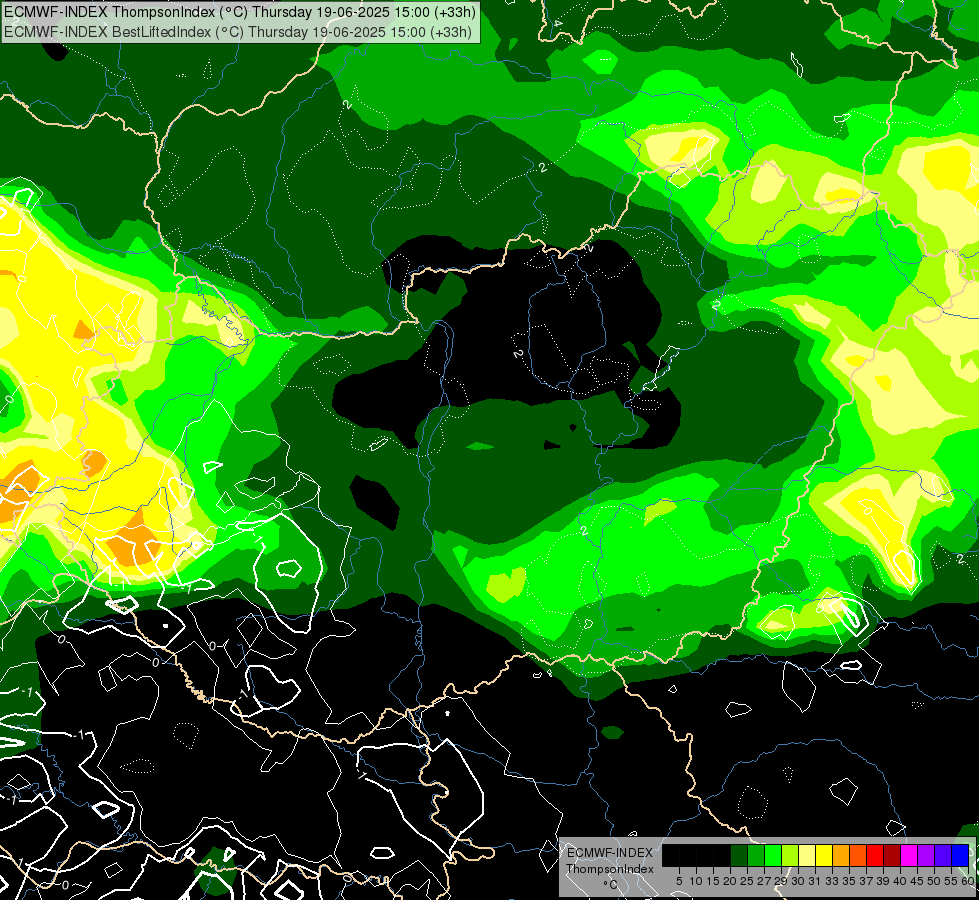Click the pale yellow 30–31 legend swatch

coord(807,855)
